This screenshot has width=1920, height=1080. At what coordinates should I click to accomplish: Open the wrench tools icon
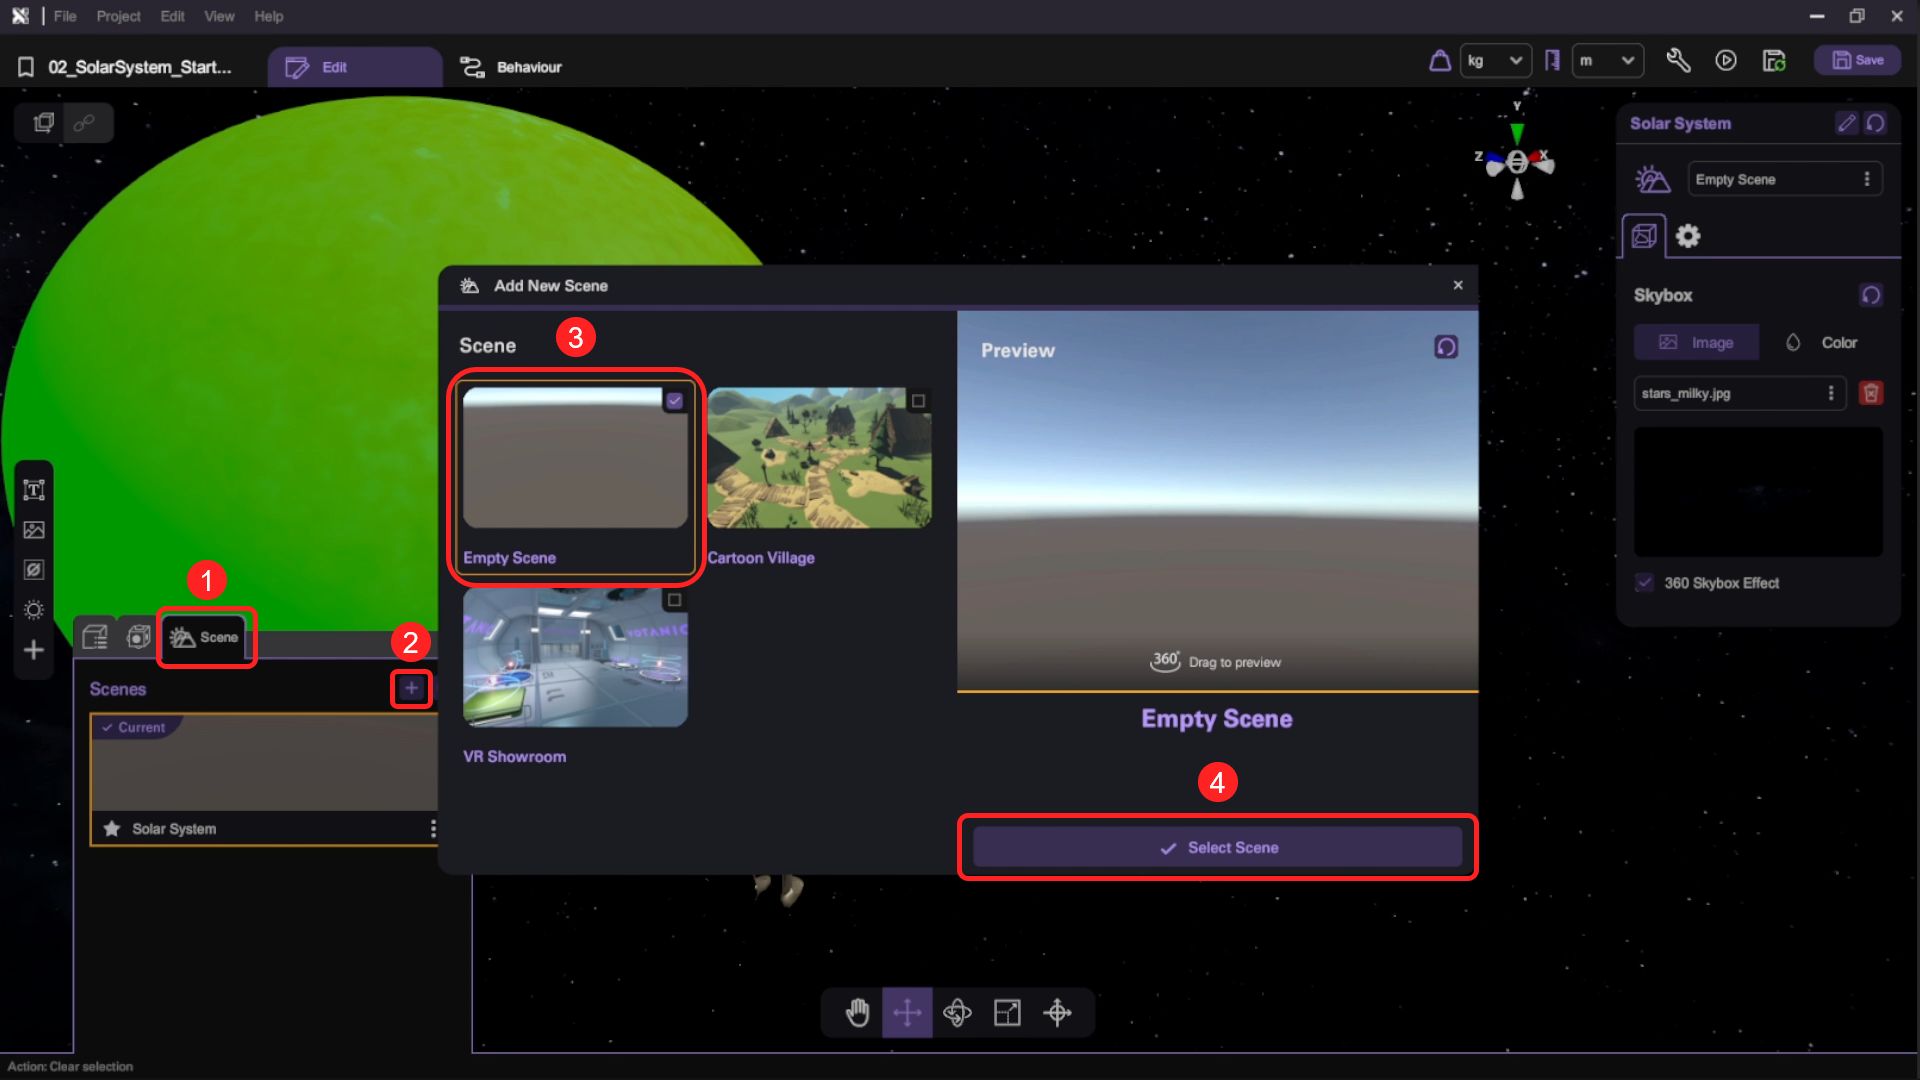1678,61
